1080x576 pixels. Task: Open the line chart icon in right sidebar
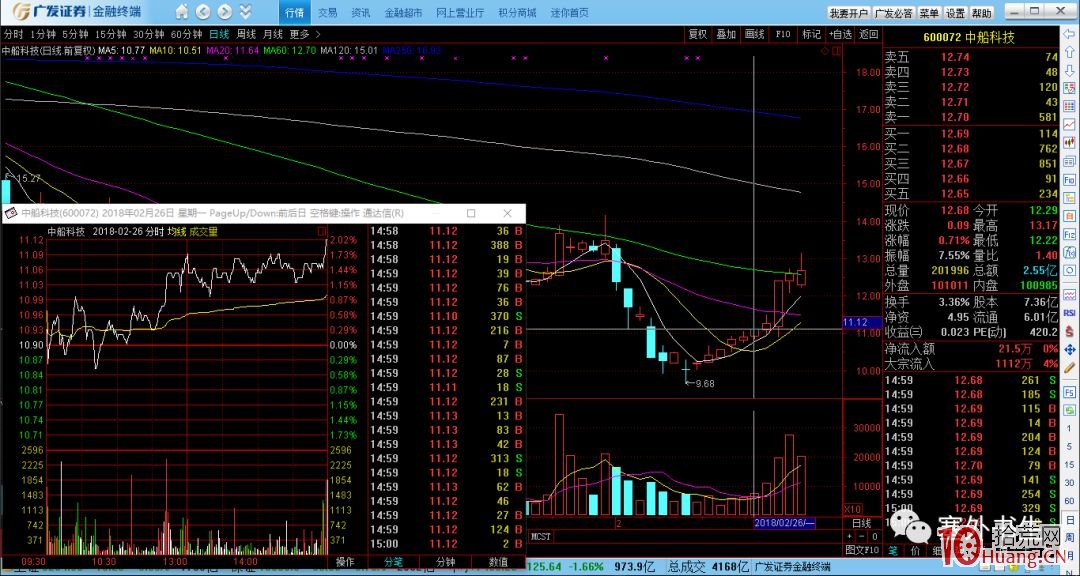click(1070, 125)
